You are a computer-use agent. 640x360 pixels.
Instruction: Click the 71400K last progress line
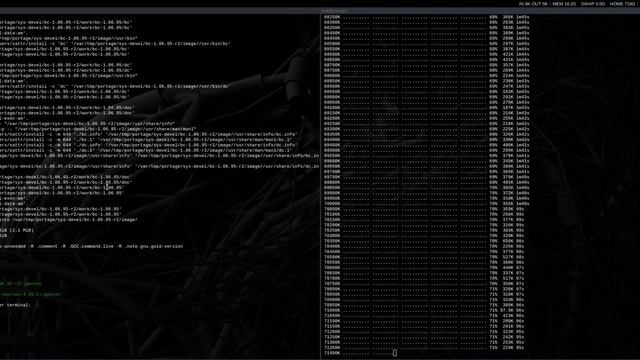[x=360, y=353]
